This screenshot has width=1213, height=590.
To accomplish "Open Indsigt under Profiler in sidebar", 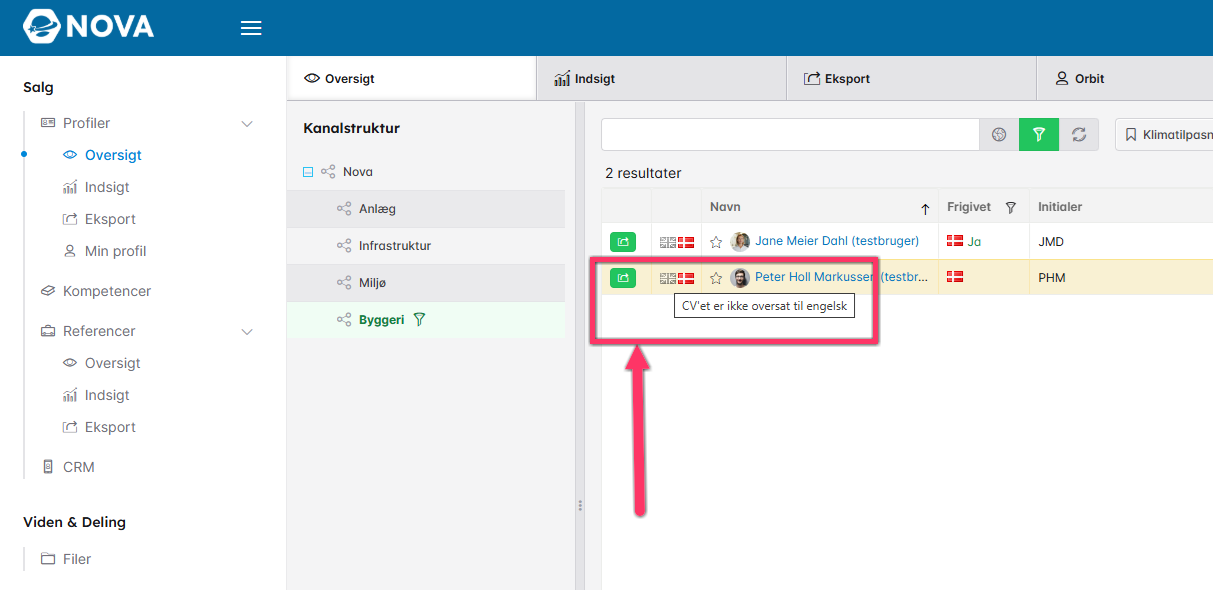I will 107,187.
